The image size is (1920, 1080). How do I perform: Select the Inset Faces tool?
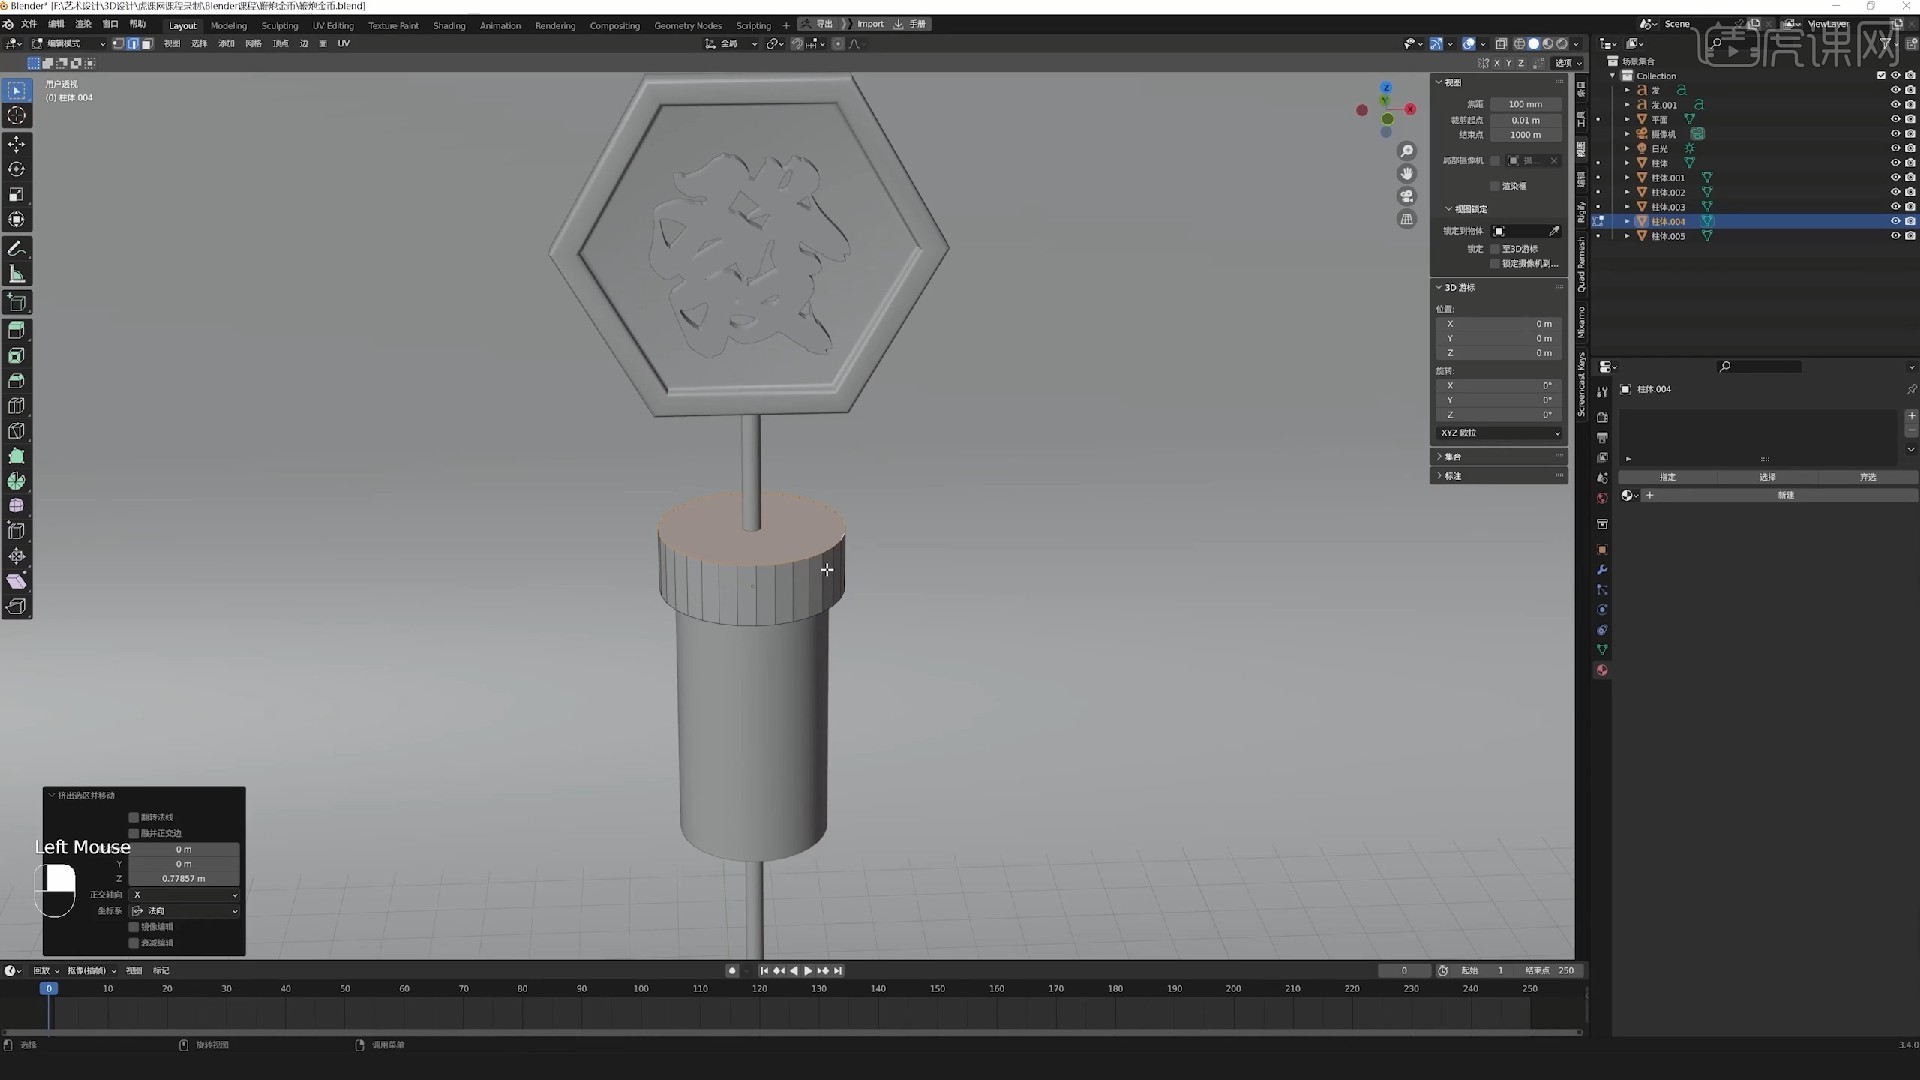17,356
